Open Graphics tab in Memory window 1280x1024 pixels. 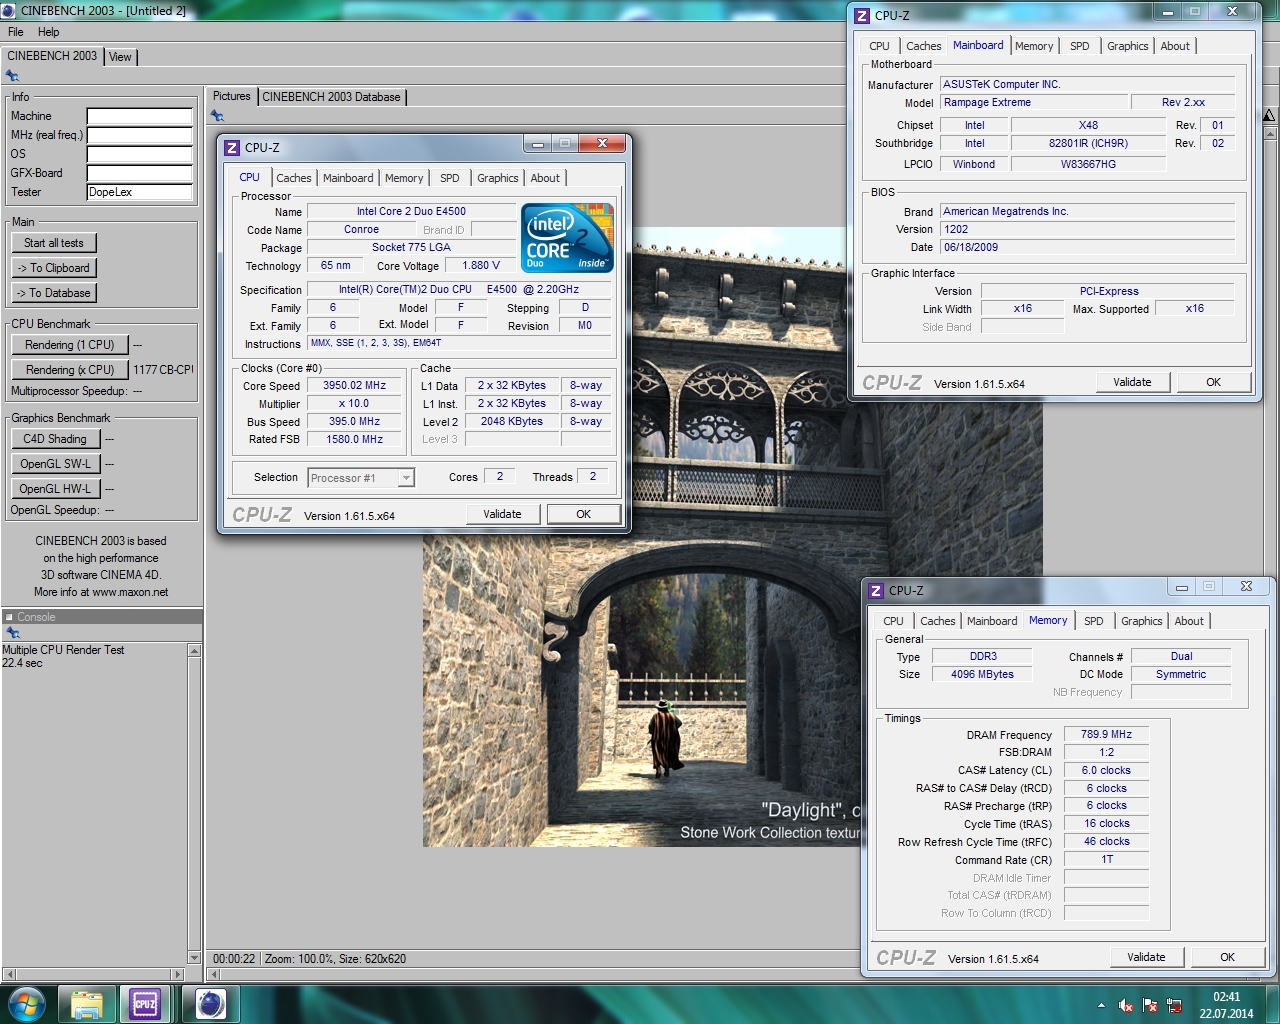(1142, 621)
